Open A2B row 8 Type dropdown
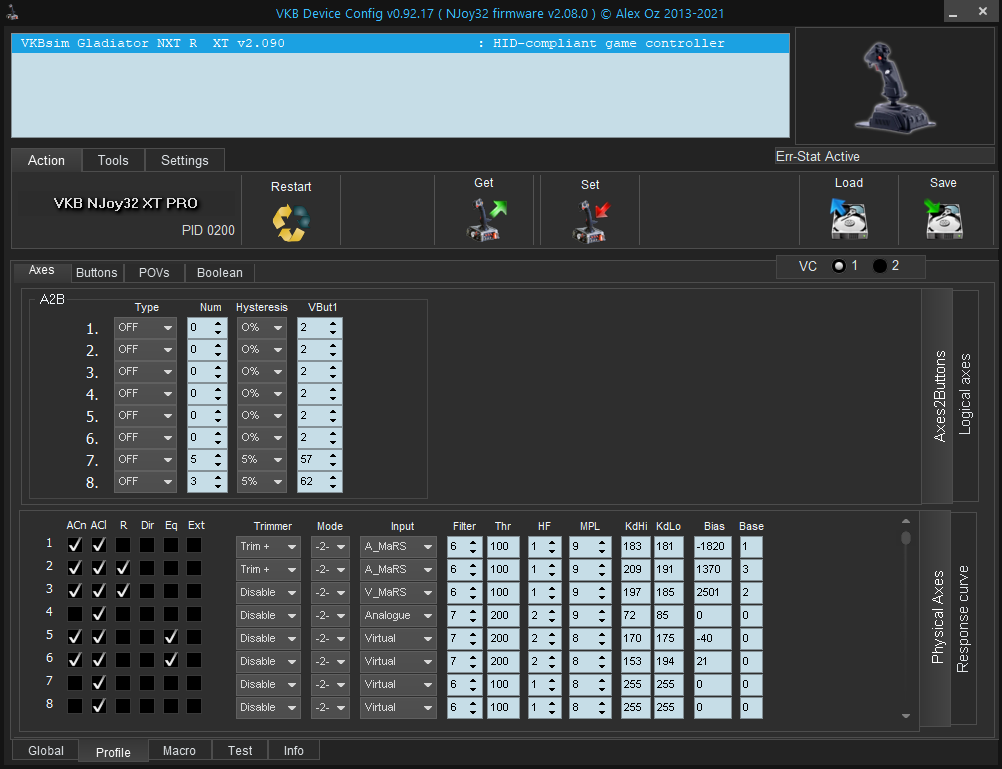 click(x=145, y=482)
